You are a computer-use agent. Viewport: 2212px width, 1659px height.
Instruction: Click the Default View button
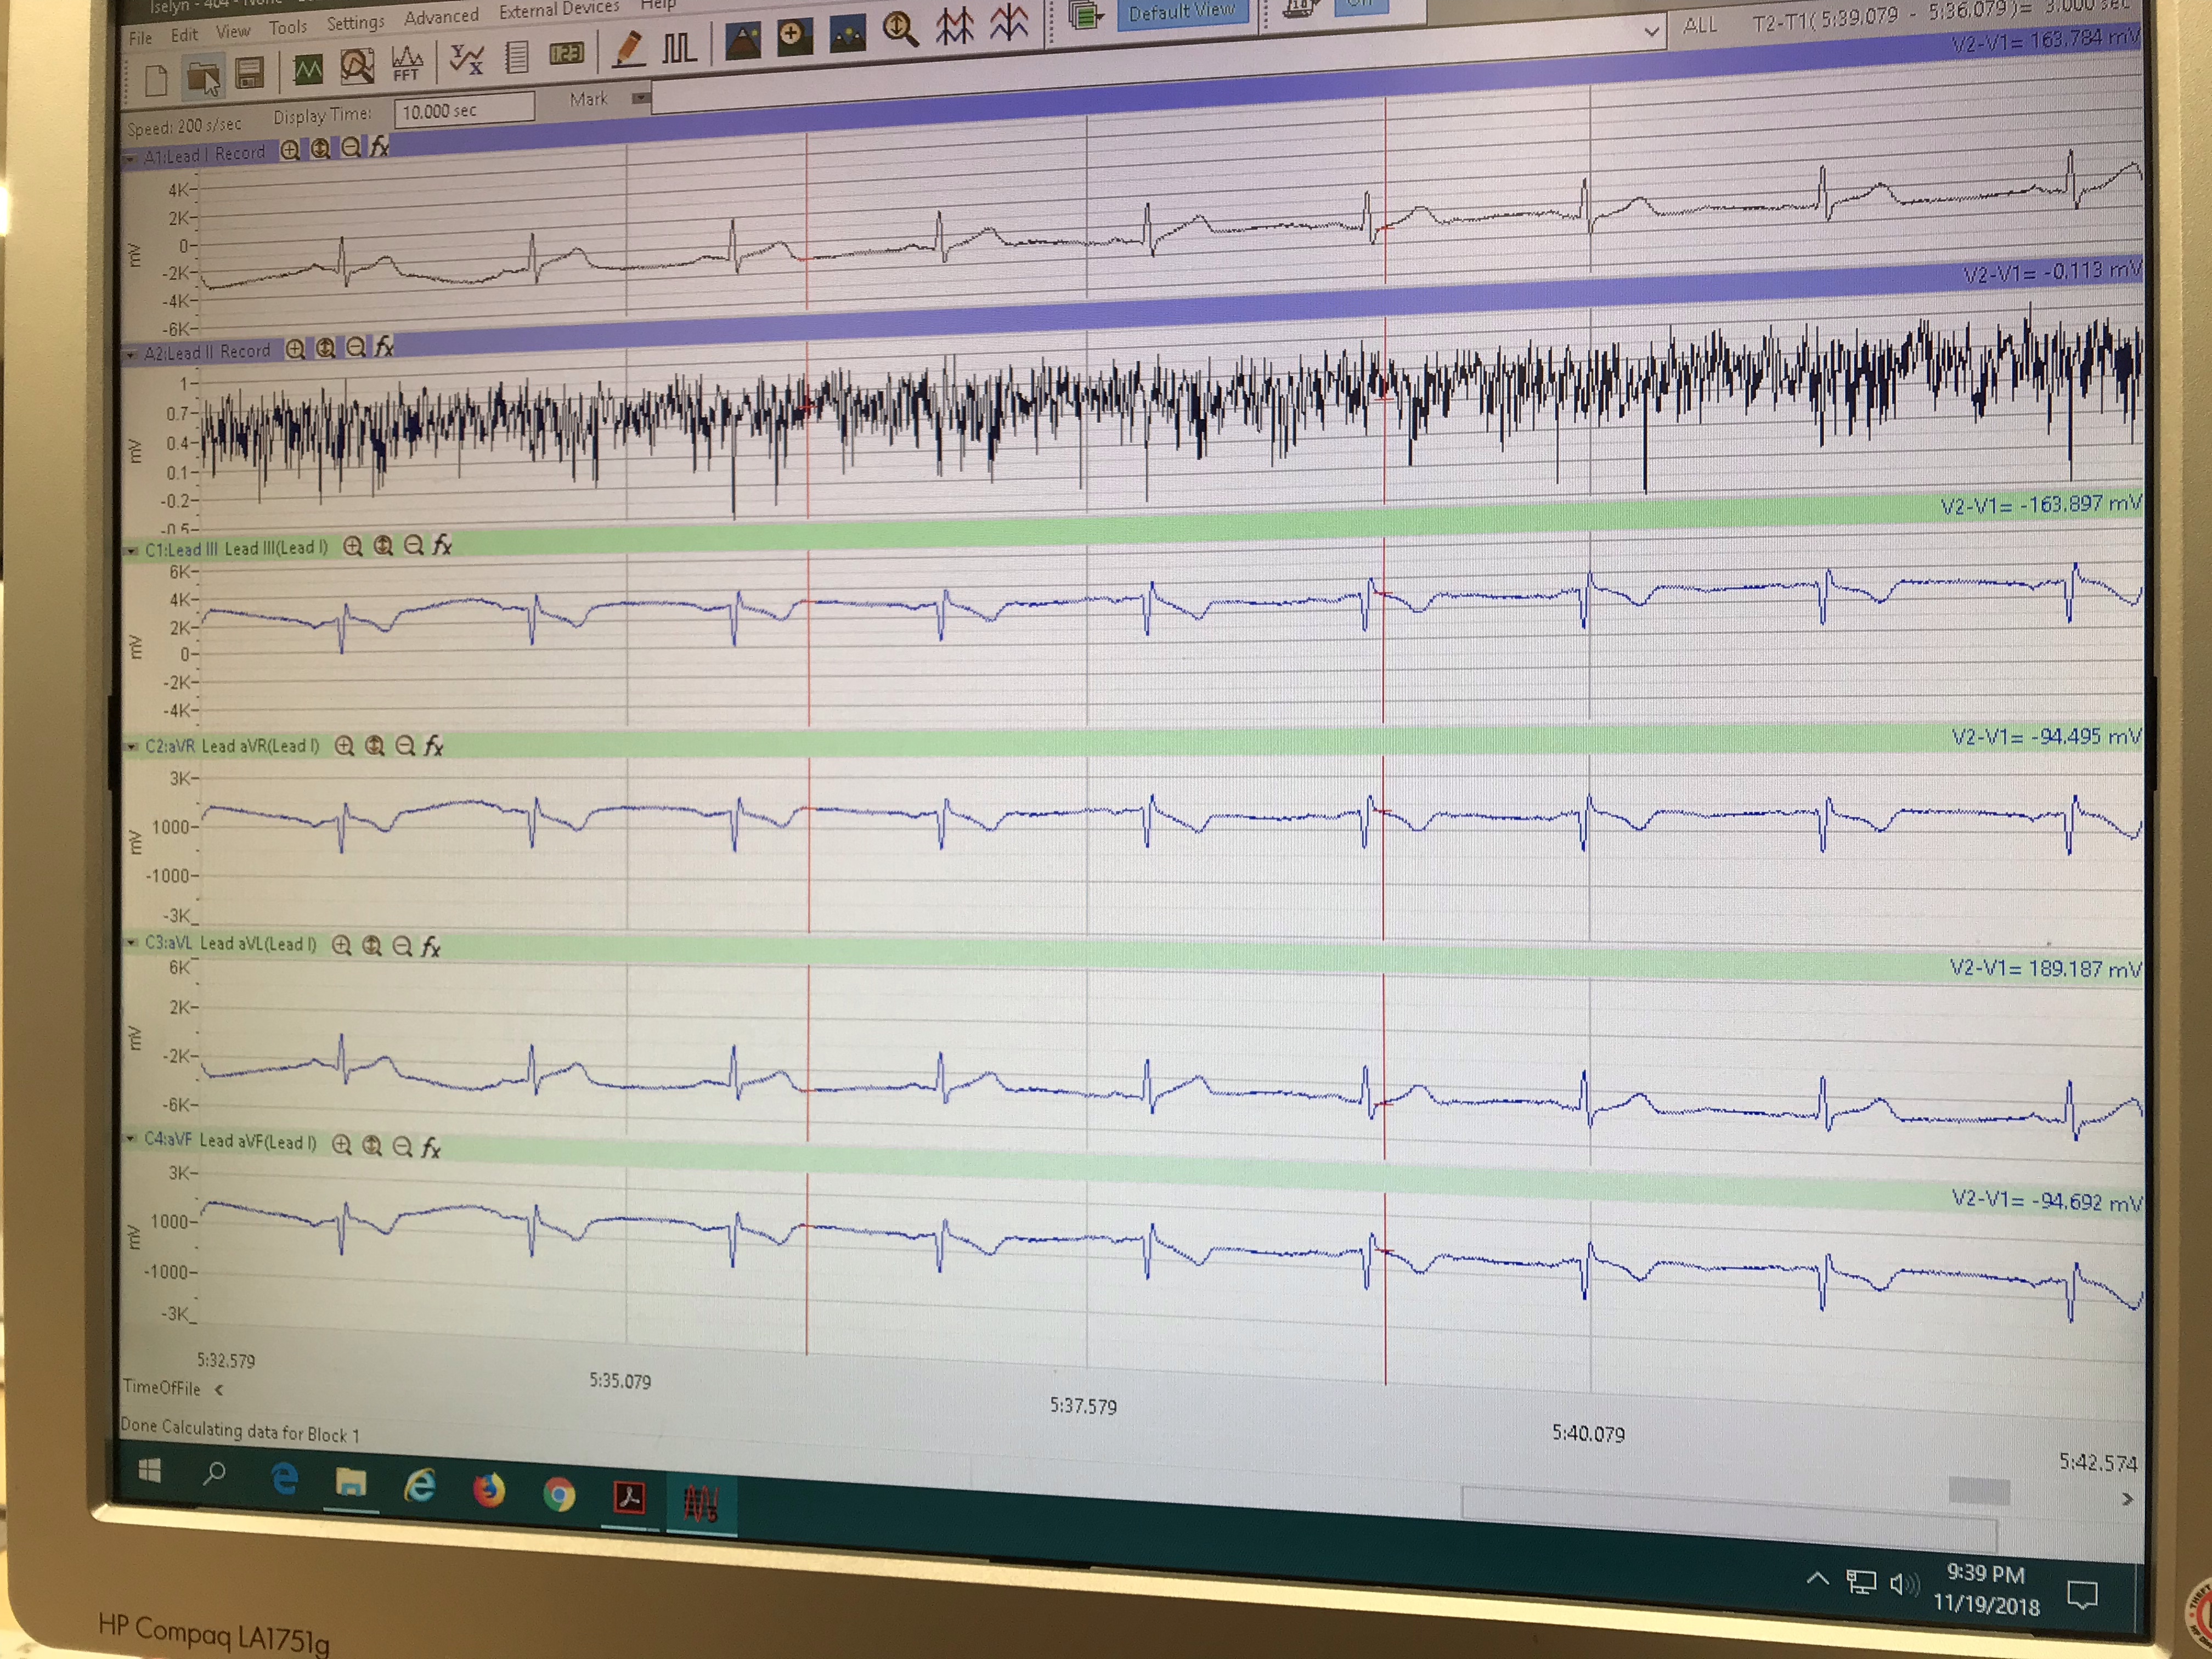[1181, 13]
